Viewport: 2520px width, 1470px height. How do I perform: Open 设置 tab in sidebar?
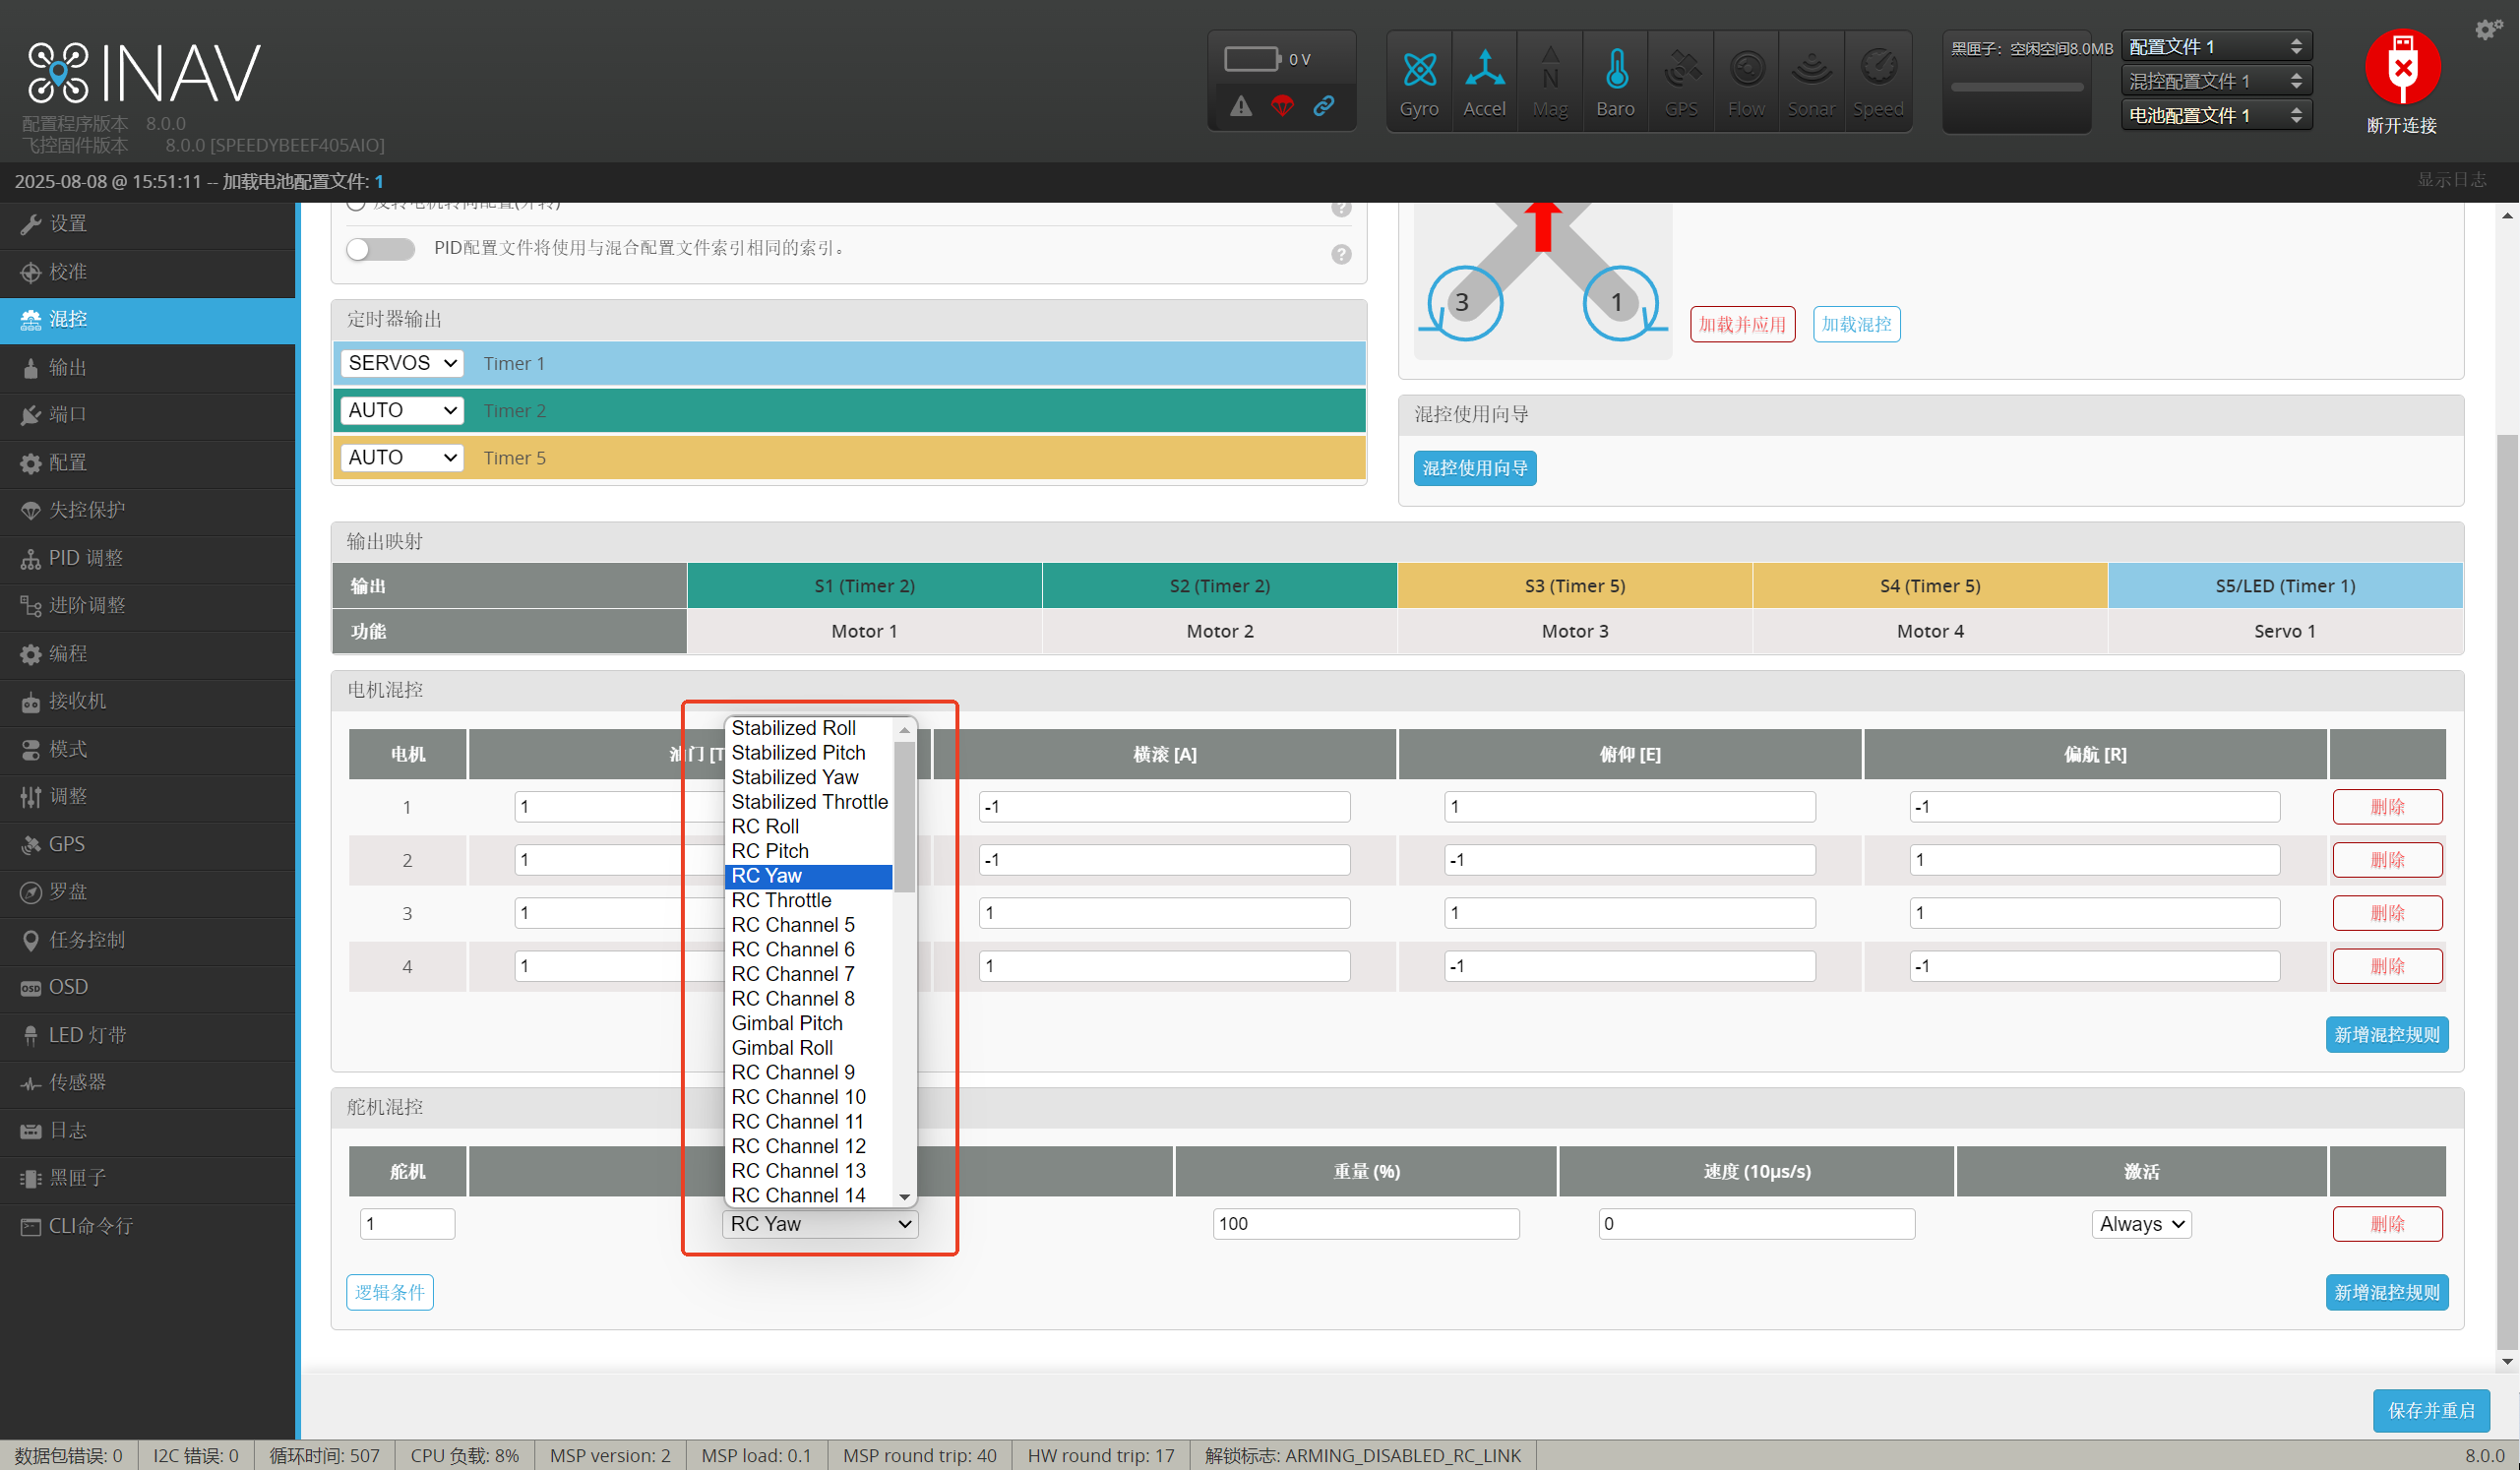[x=148, y=224]
